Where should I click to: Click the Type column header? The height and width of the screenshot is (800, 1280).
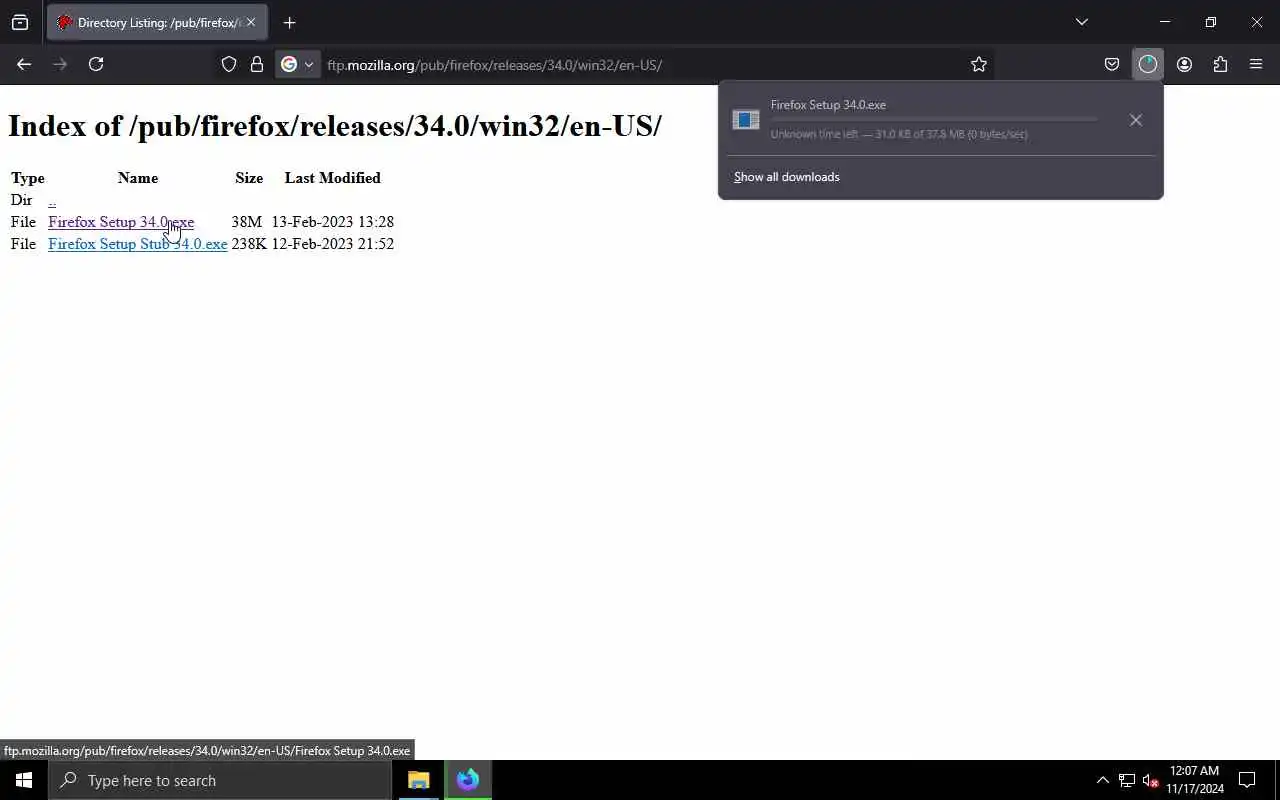point(28,178)
